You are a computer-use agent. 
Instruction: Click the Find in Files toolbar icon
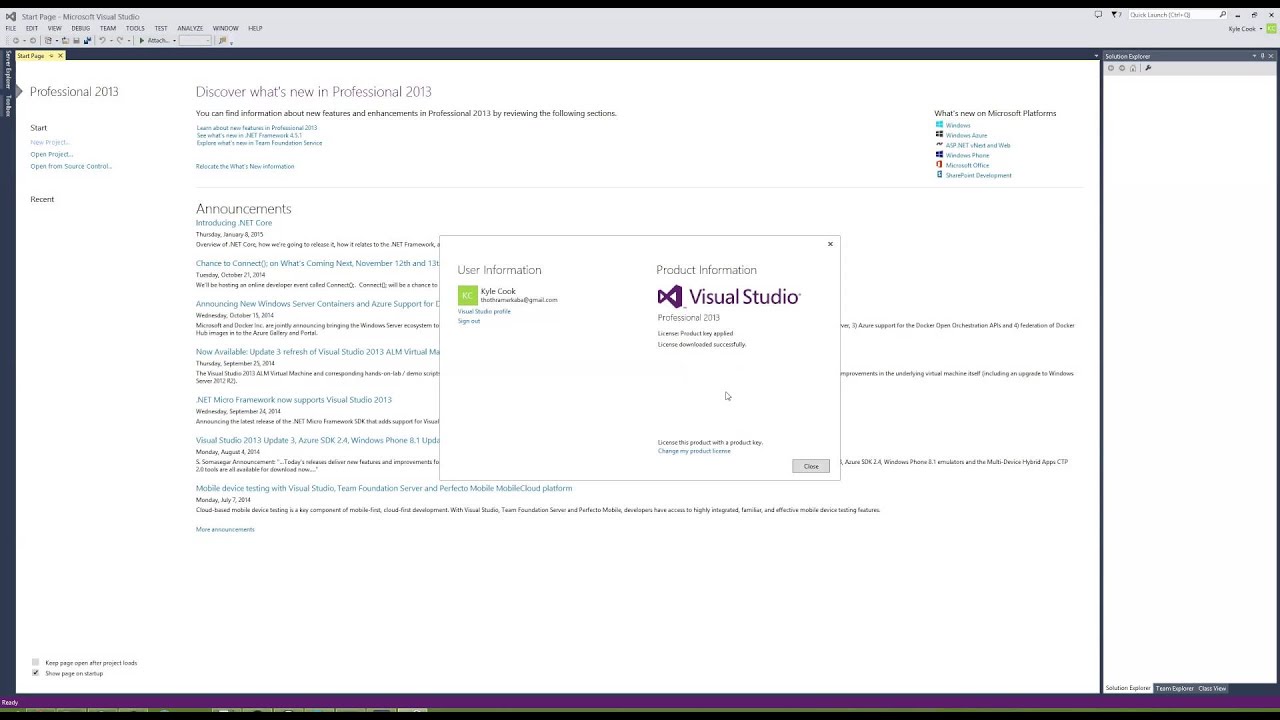223,41
